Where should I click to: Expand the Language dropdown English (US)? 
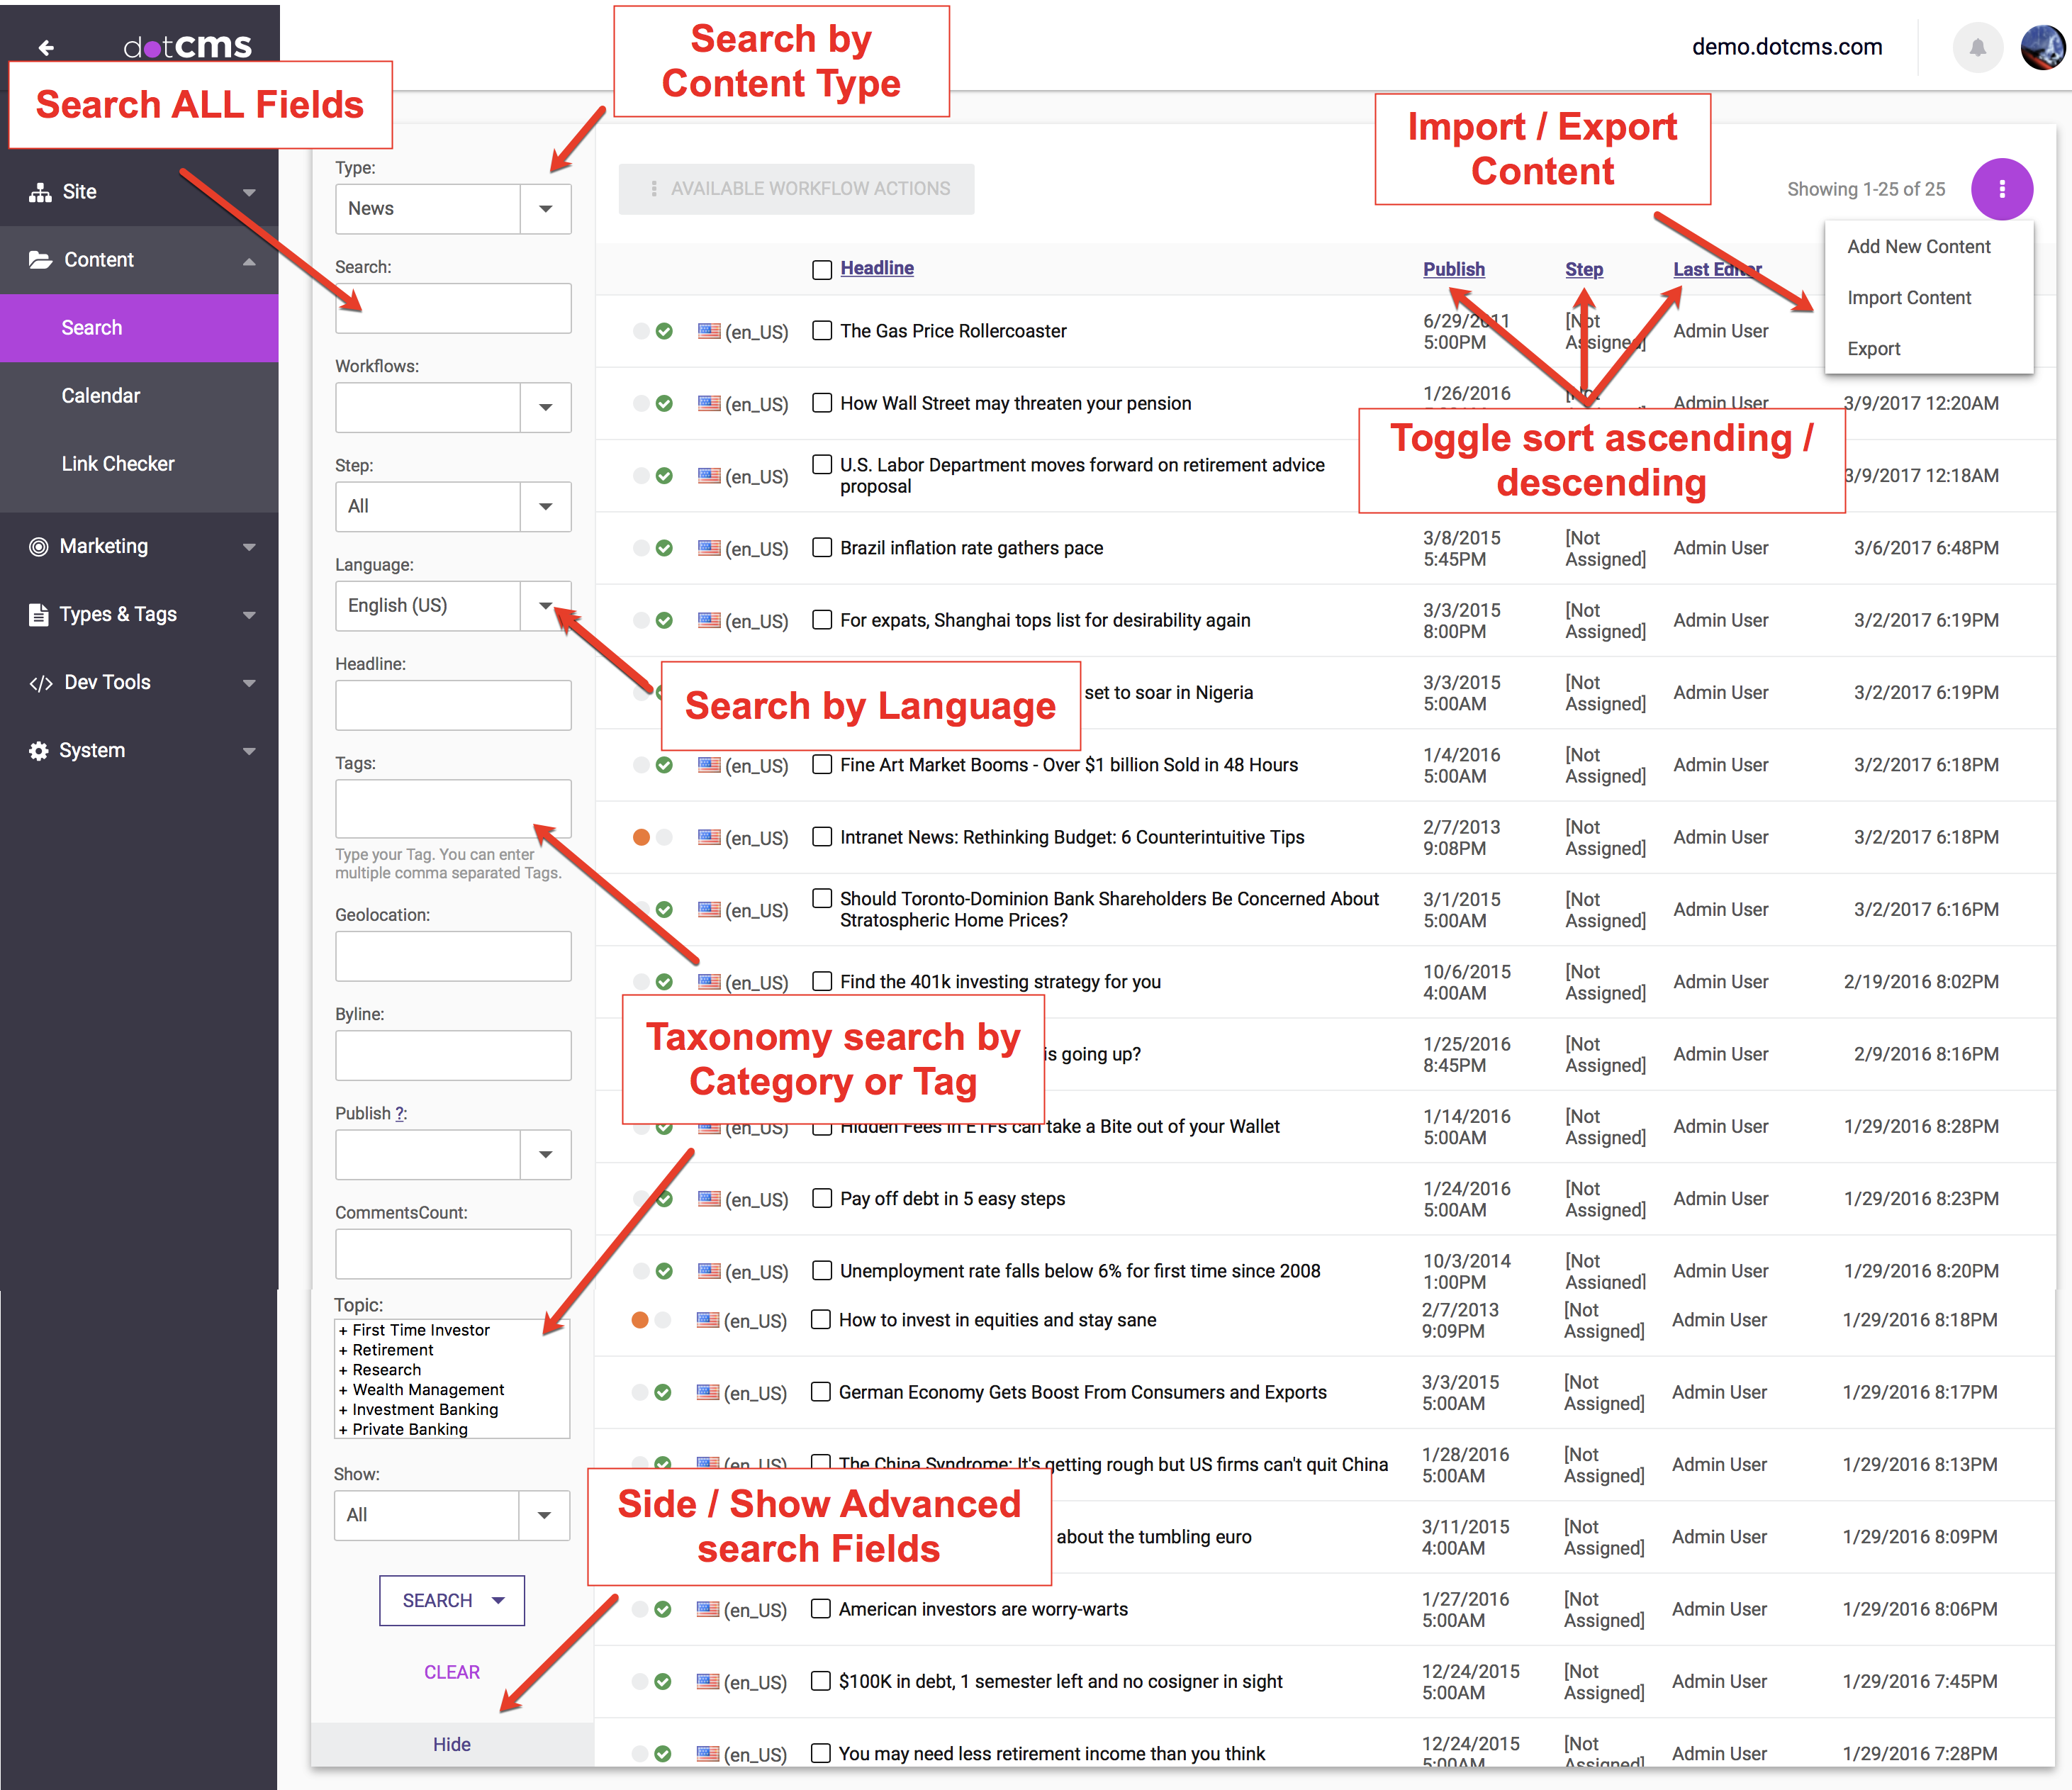point(545,606)
